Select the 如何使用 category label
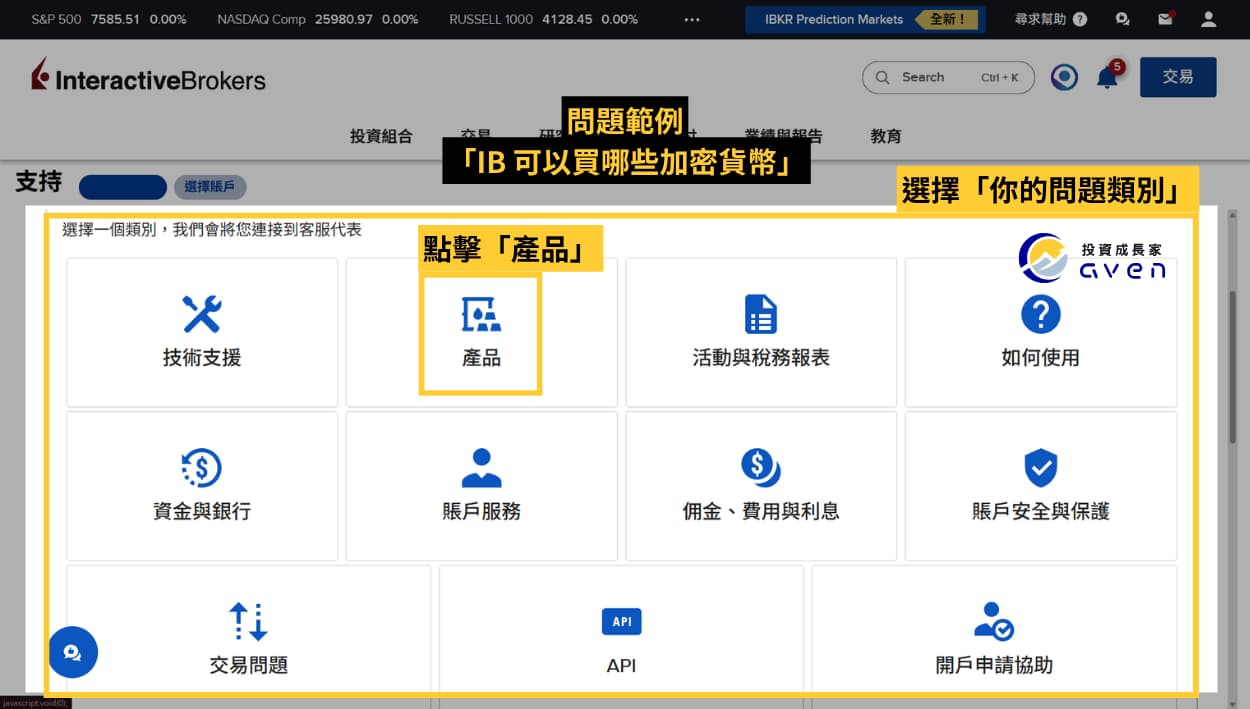This screenshot has height=709, width=1250. (x=1040, y=358)
